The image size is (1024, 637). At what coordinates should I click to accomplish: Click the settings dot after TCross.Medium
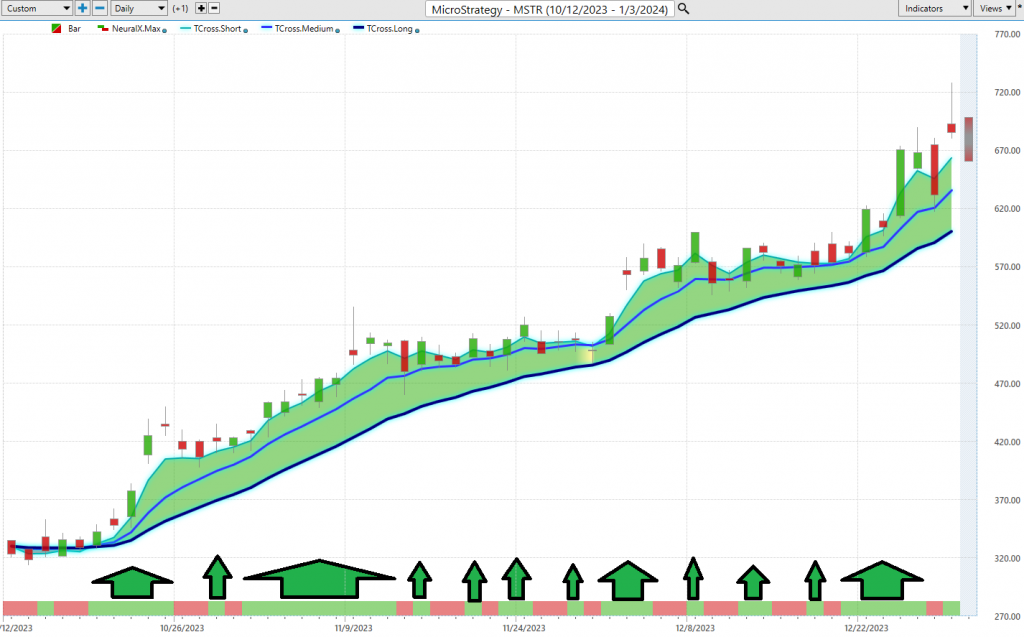338,31
